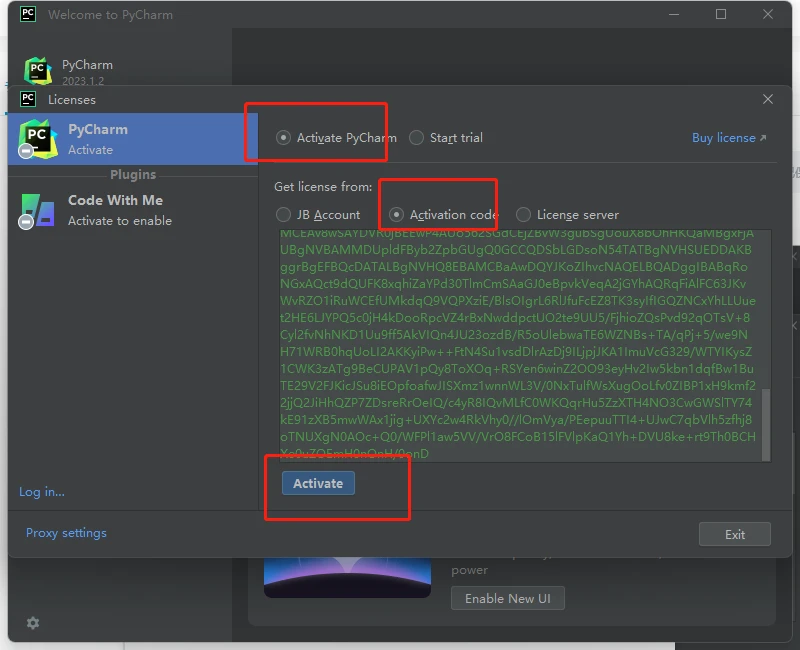This screenshot has width=800, height=650.
Task: Click the Exit button
Action: (735, 534)
